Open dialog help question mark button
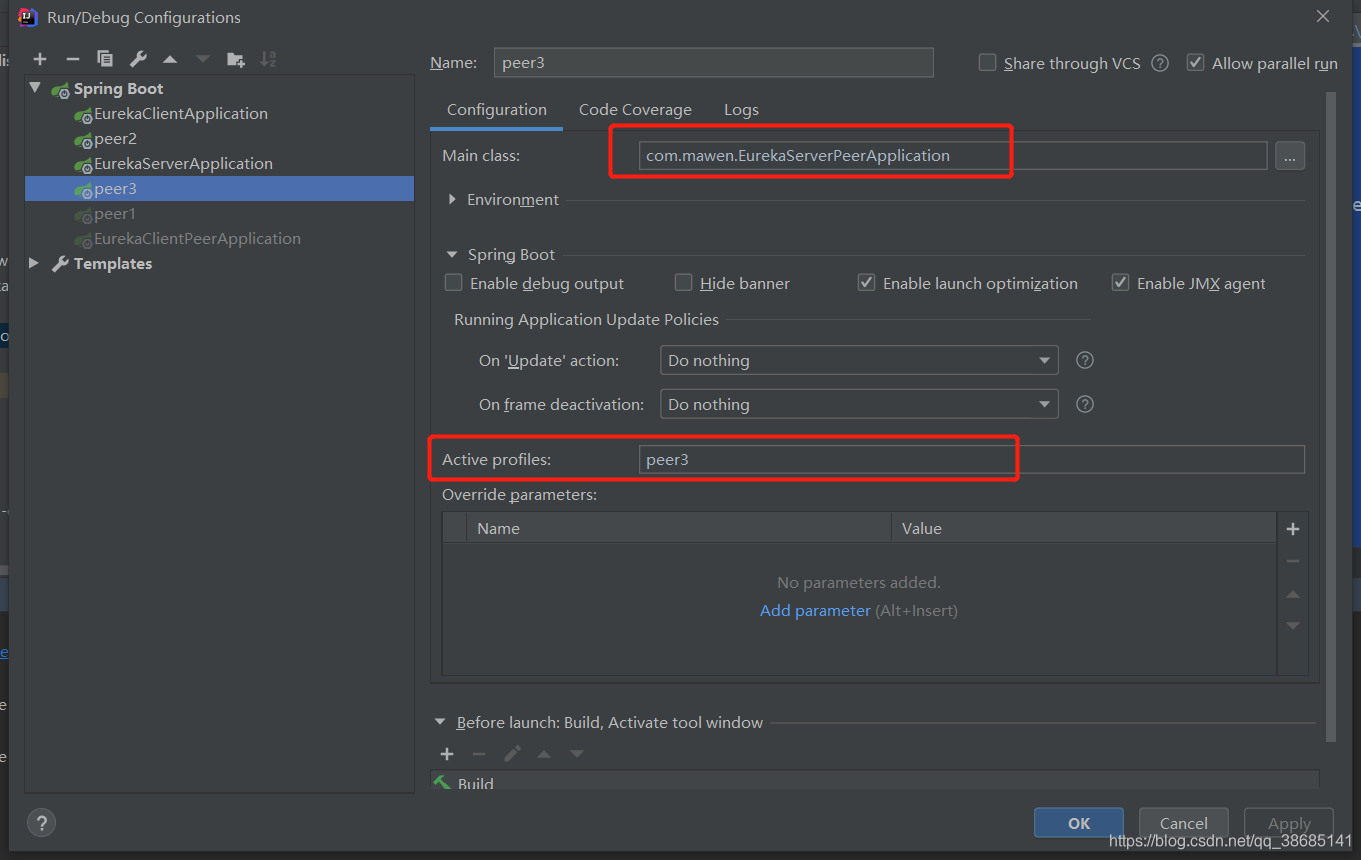Image resolution: width=1361 pixels, height=860 pixels. pyautogui.click(x=41, y=823)
